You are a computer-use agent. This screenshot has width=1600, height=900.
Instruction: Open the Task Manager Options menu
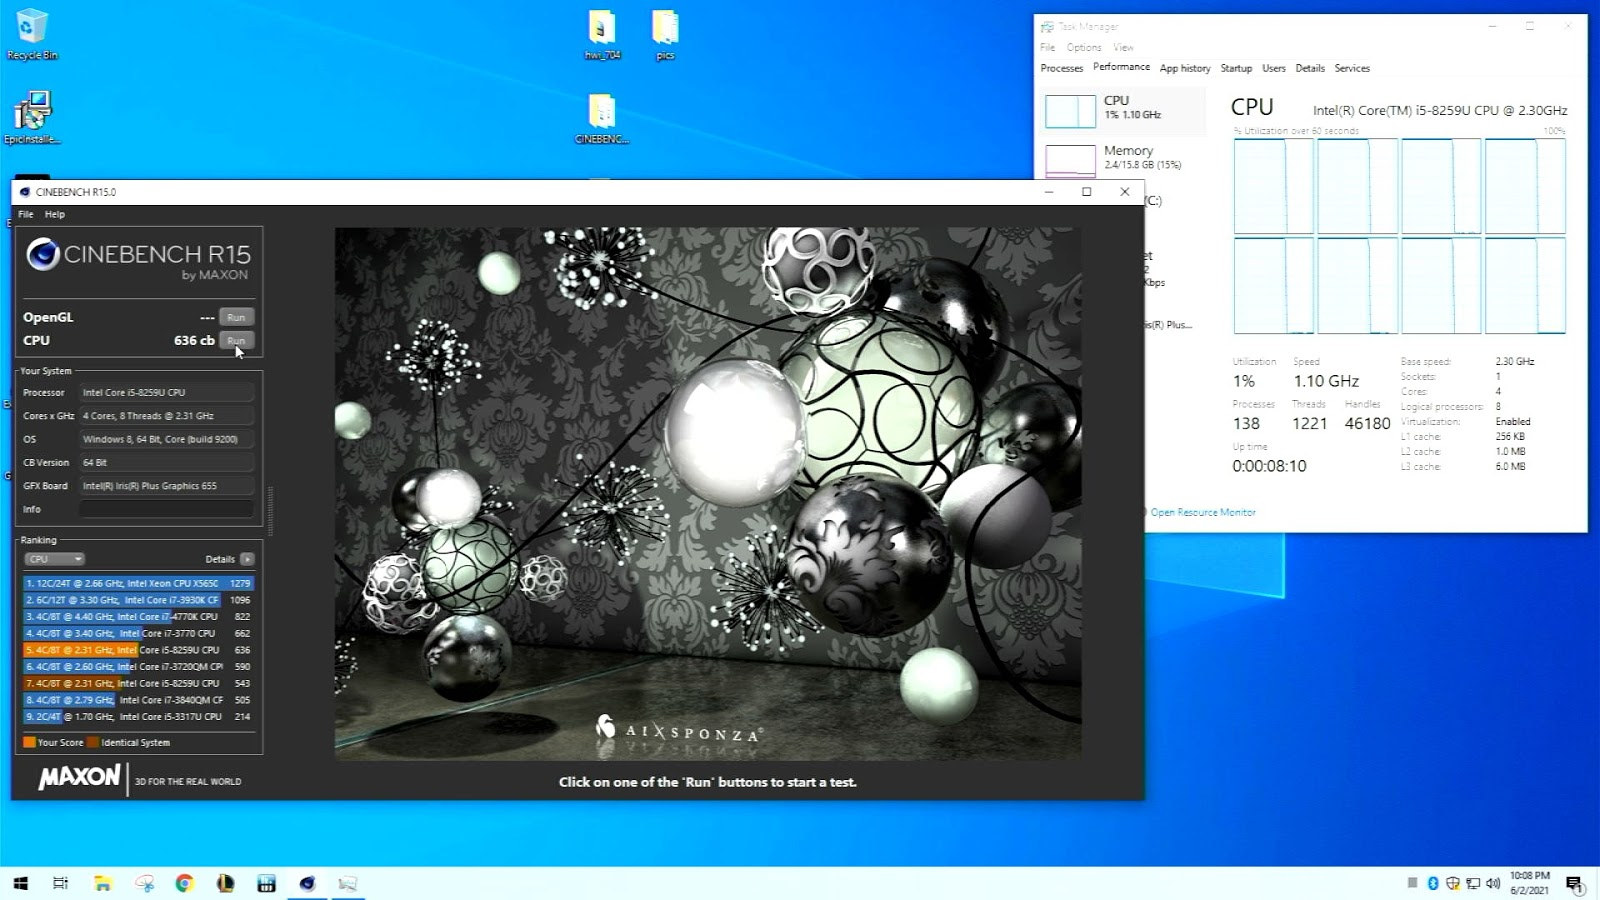pos(1084,48)
